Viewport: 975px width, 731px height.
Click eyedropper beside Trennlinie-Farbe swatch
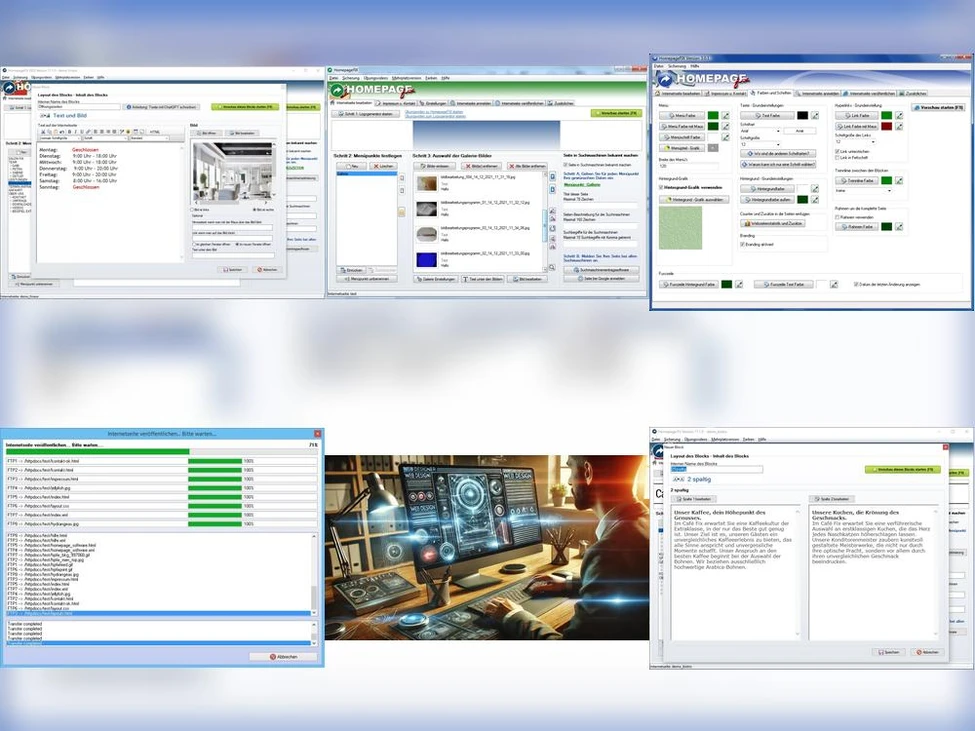[x=899, y=180]
